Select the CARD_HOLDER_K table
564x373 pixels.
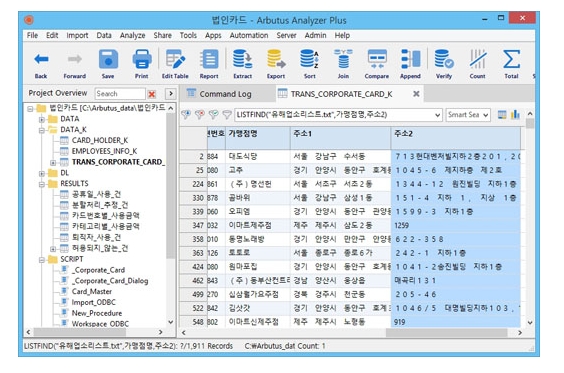coord(100,140)
